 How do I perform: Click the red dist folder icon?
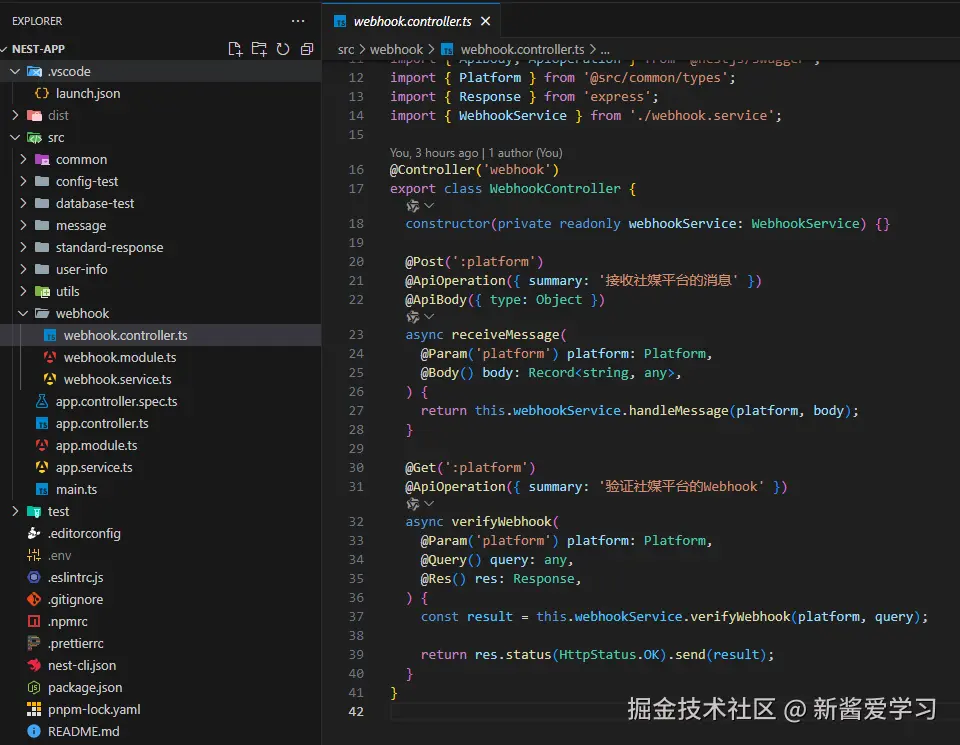click(34, 116)
